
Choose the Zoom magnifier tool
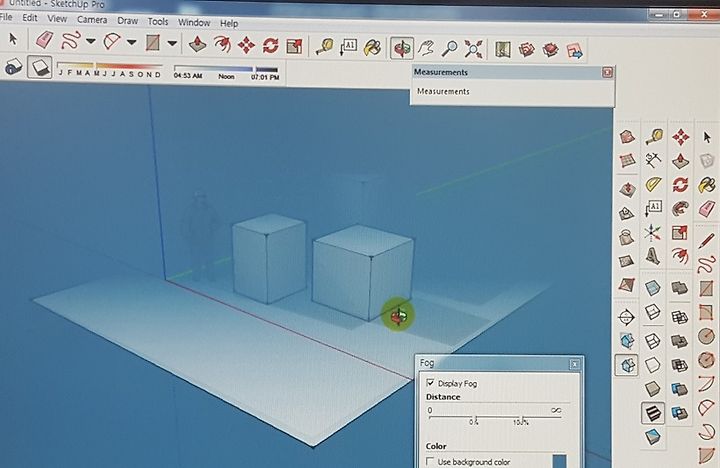point(450,48)
